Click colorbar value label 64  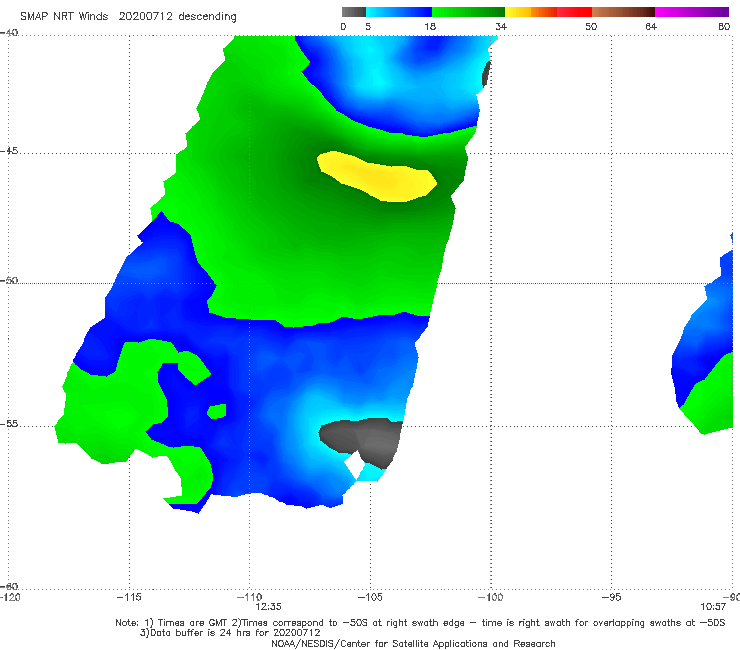coord(651,26)
